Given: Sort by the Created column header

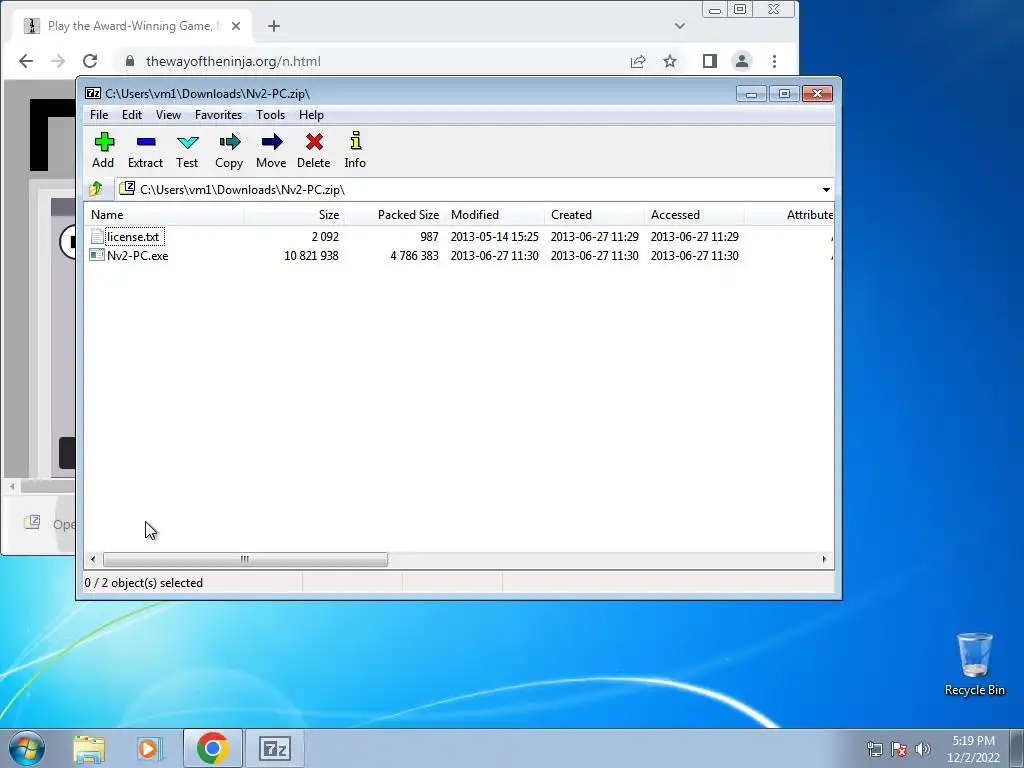Looking at the screenshot, I should click(594, 215).
